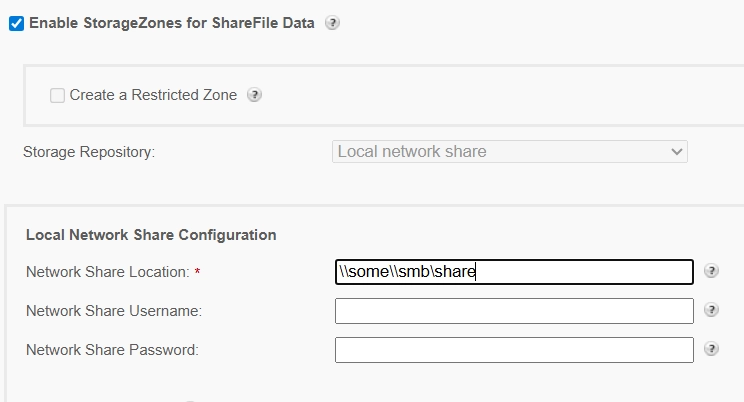The height and width of the screenshot is (402, 744).
Task: Show help for Network Share Location
Action: tap(711, 271)
